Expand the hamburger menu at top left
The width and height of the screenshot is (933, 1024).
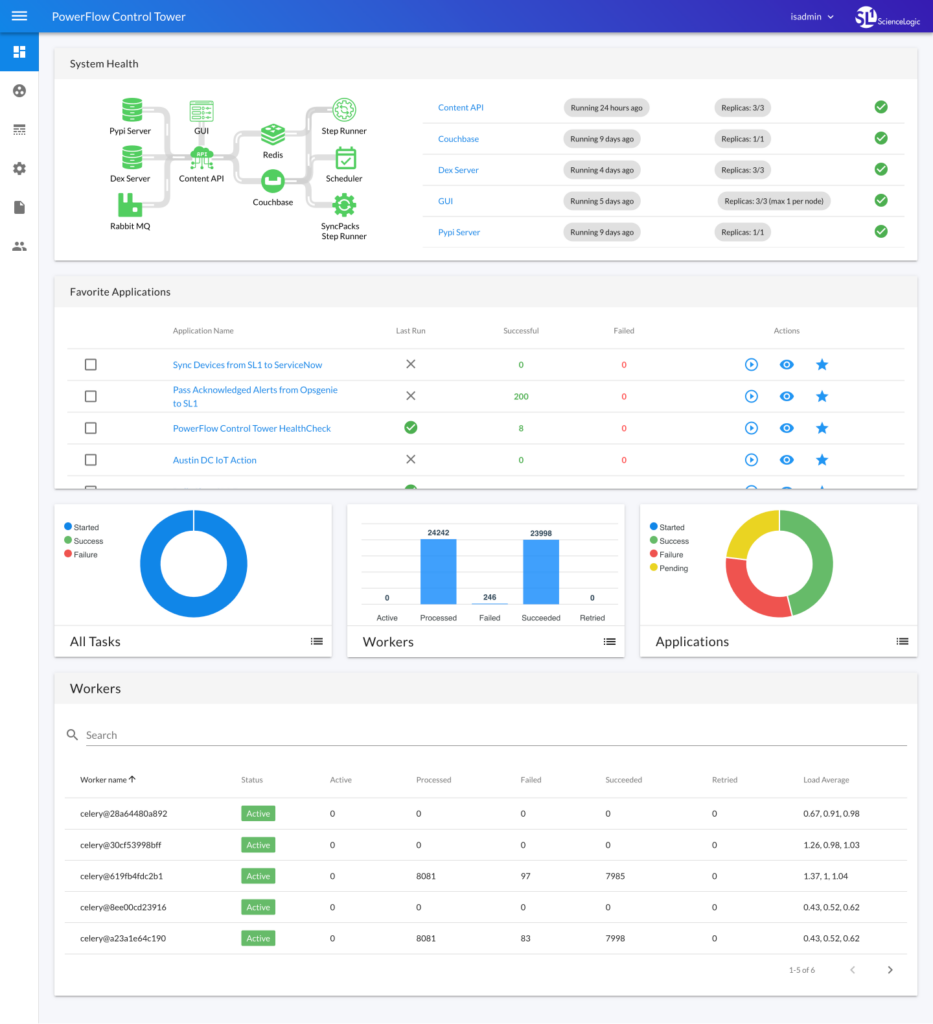click(x=18, y=16)
